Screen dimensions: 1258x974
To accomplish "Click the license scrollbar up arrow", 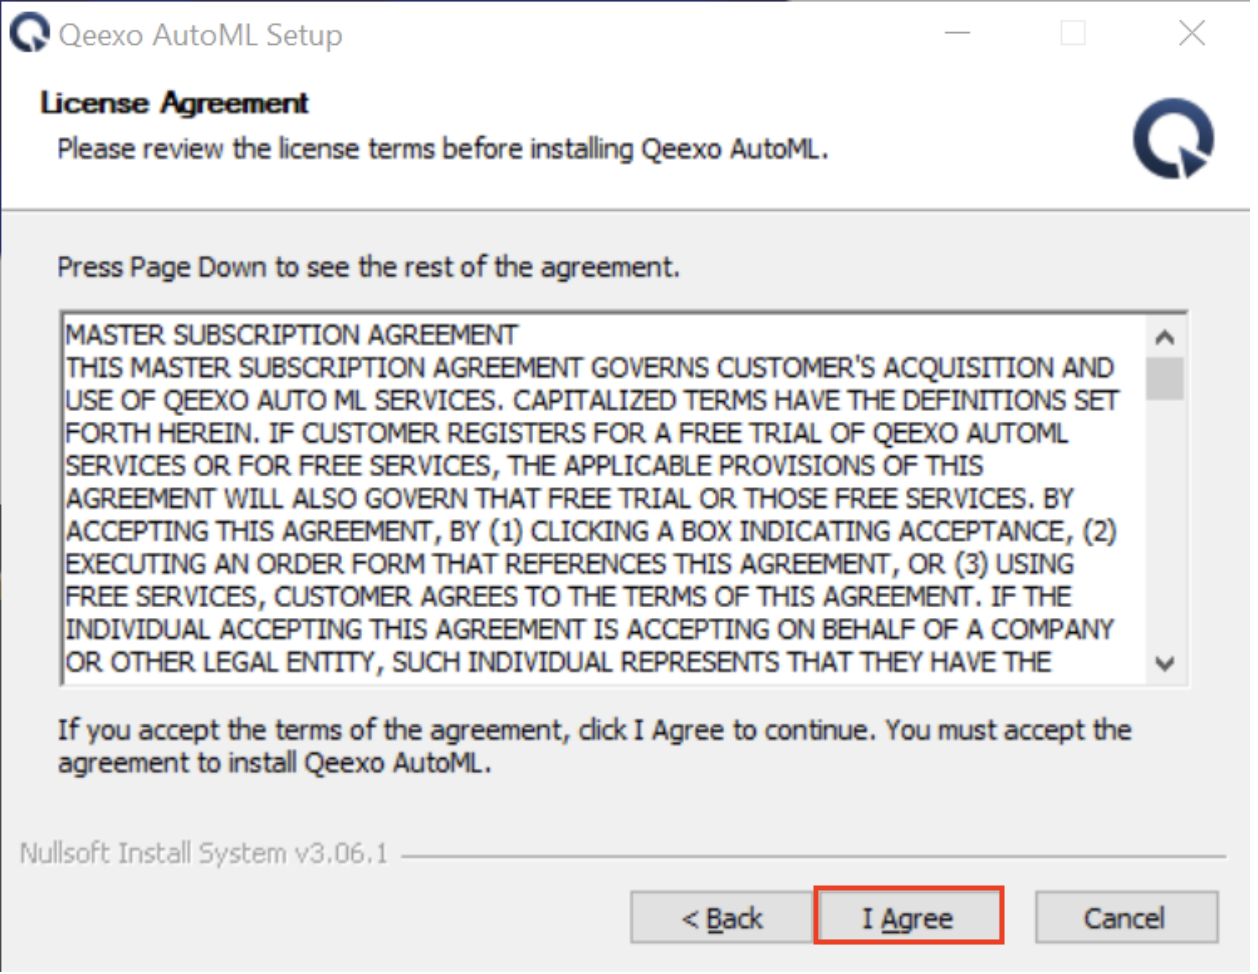I will click(1164, 338).
